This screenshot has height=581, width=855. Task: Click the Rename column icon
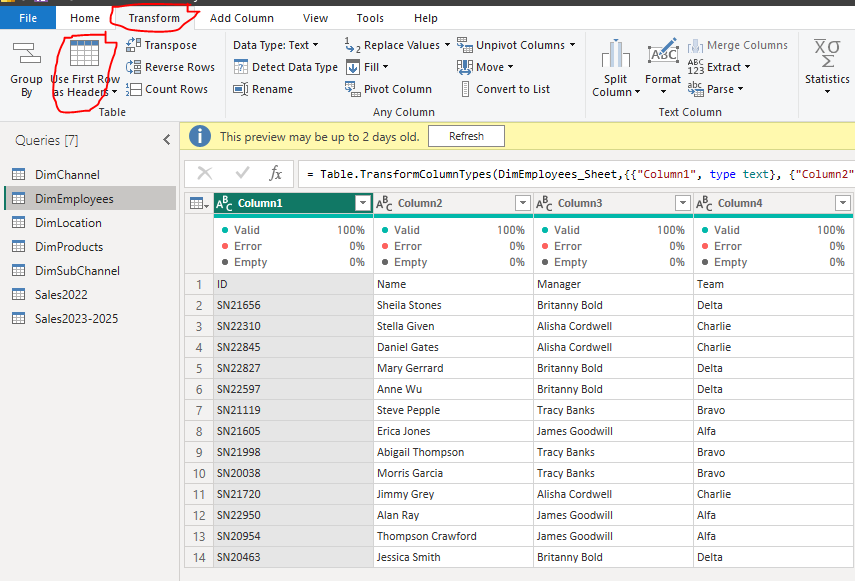click(x=240, y=89)
